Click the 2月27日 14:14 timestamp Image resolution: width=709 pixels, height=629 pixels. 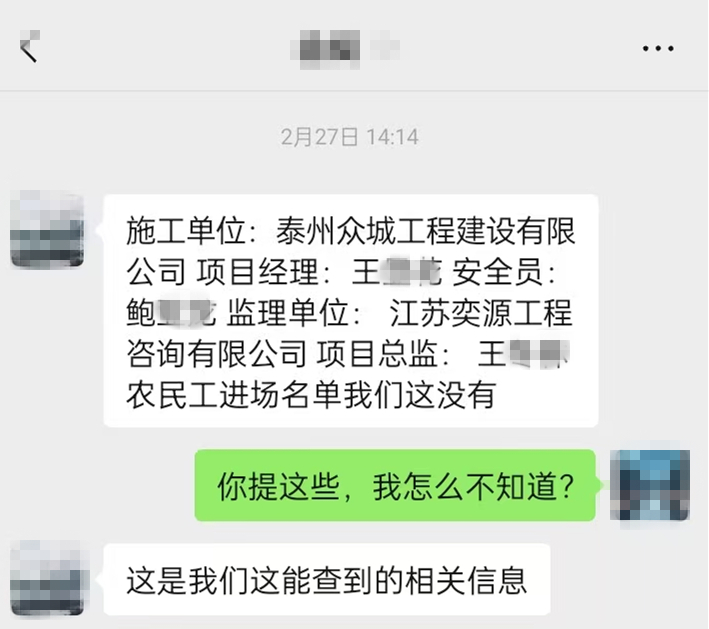[350, 137]
